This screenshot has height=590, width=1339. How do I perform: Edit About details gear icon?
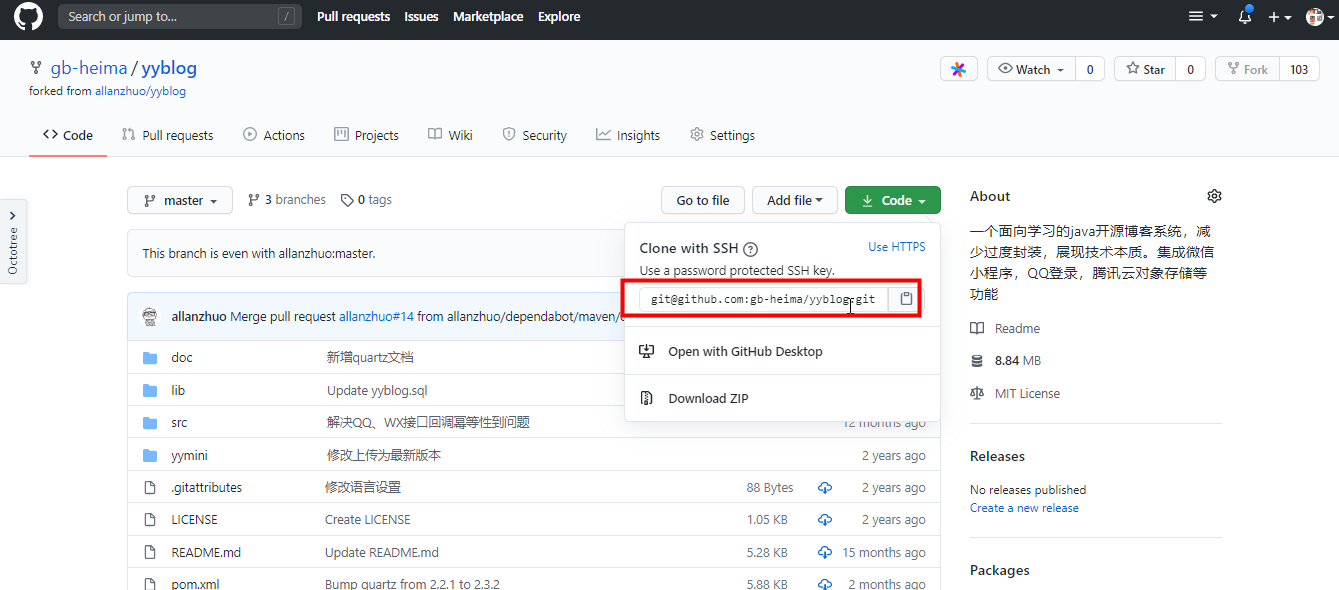[1214, 196]
